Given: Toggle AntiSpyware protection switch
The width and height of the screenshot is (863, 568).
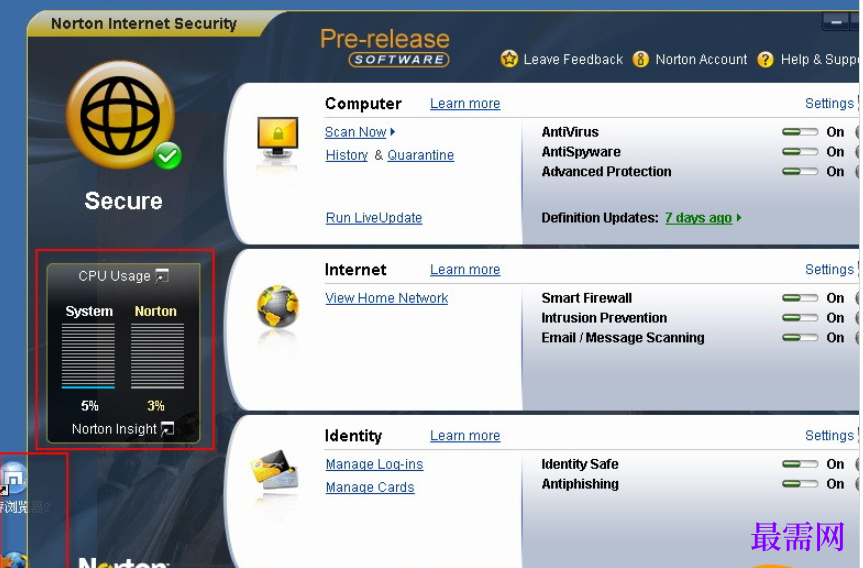Looking at the screenshot, I should point(800,152).
